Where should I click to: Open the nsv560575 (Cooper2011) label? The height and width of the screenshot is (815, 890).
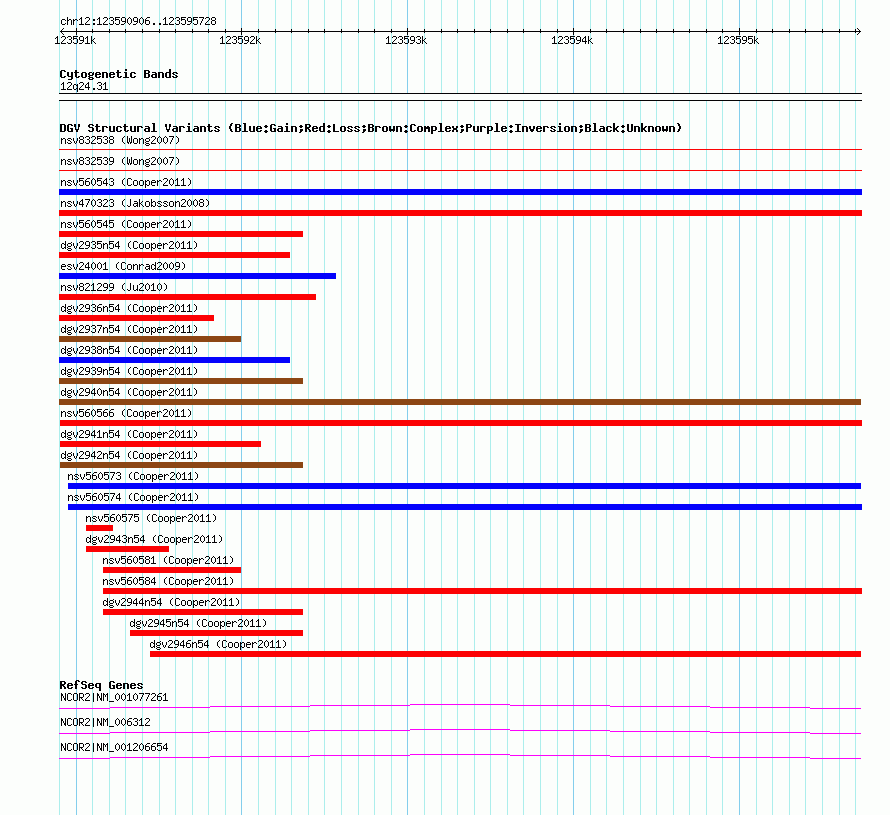coord(151,518)
